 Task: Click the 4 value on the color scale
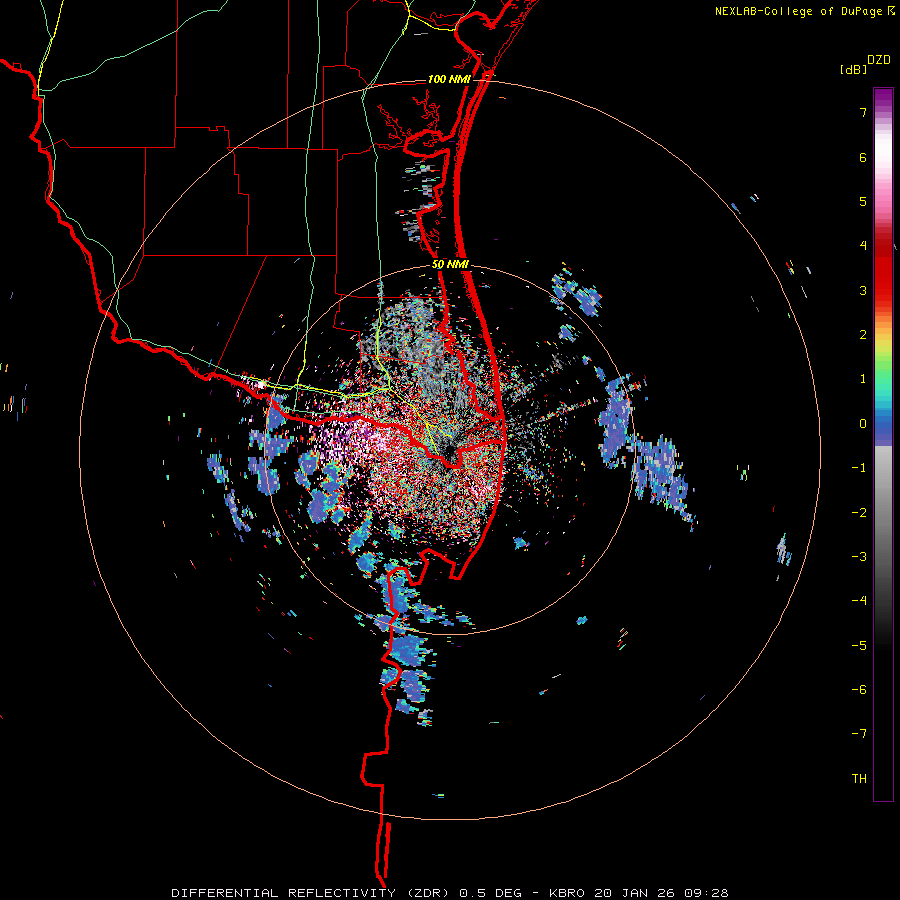click(863, 246)
